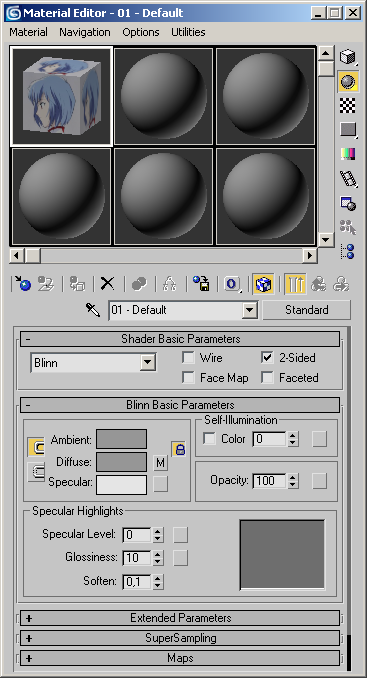Click the Opacity value field
Image resolution: width=367 pixels, height=678 pixels.
pyautogui.click(x=269, y=480)
